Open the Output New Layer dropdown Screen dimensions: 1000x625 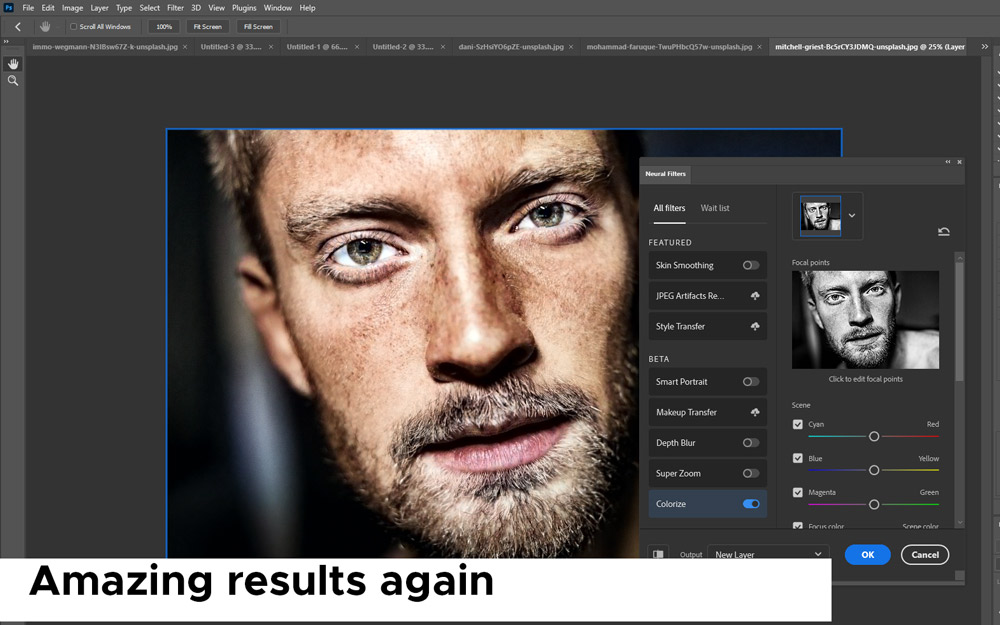767,553
